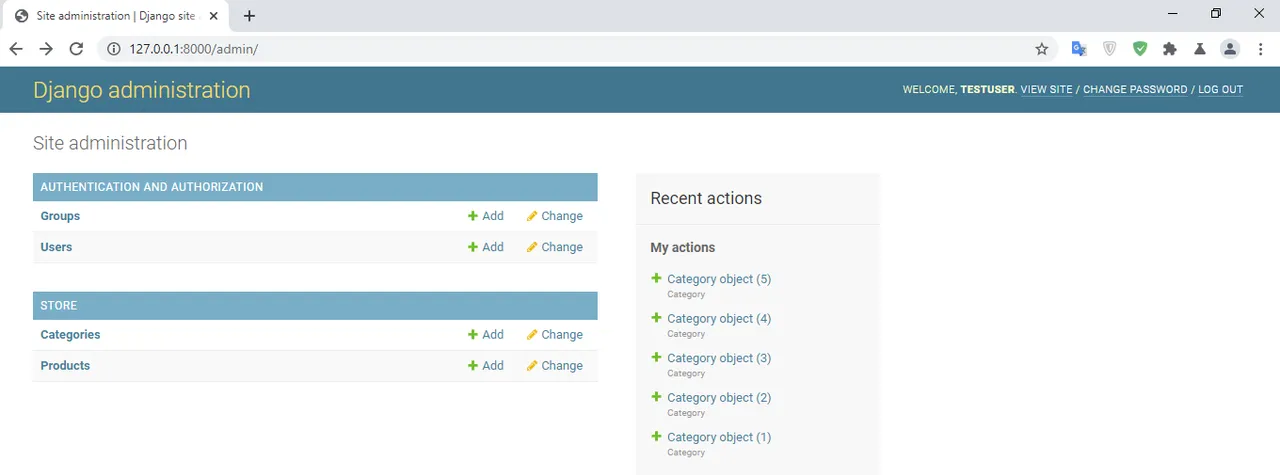The height and width of the screenshot is (475, 1280).
Task: Open the Store app section header
Action: [59, 306]
